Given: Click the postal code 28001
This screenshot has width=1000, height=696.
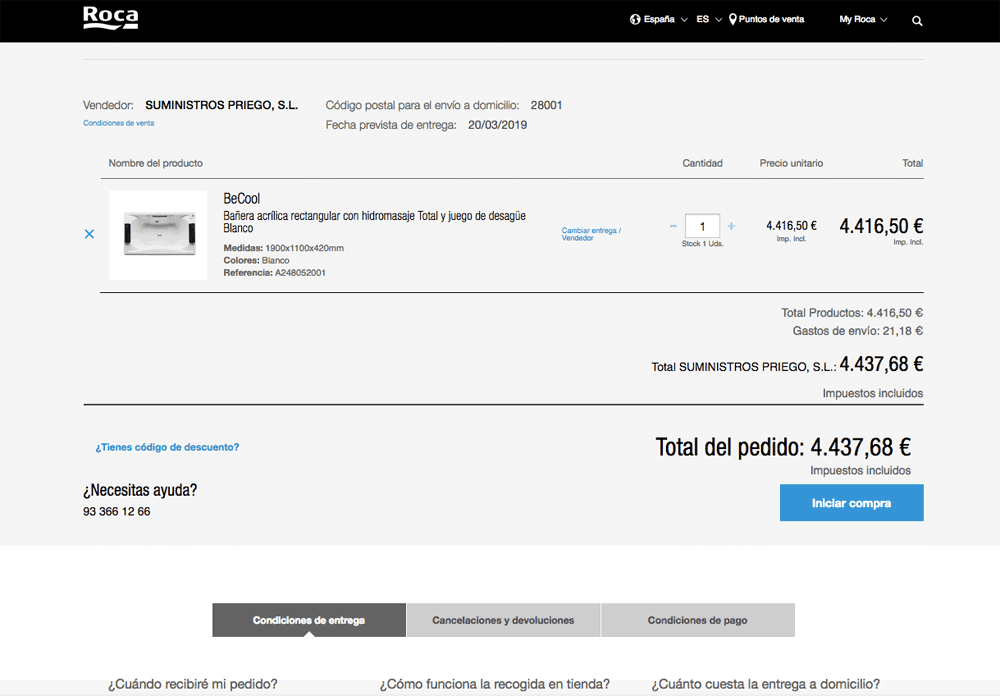Looking at the screenshot, I should pyautogui.click(x=547, y=105).
